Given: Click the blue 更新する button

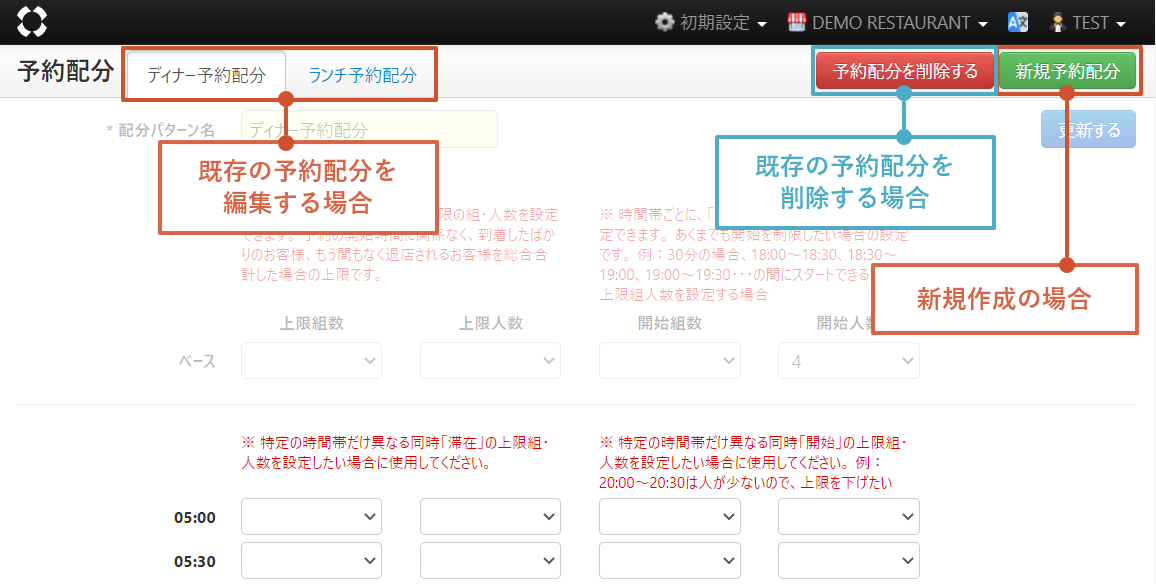Looking at the screenshot, I should [1088, 130].
